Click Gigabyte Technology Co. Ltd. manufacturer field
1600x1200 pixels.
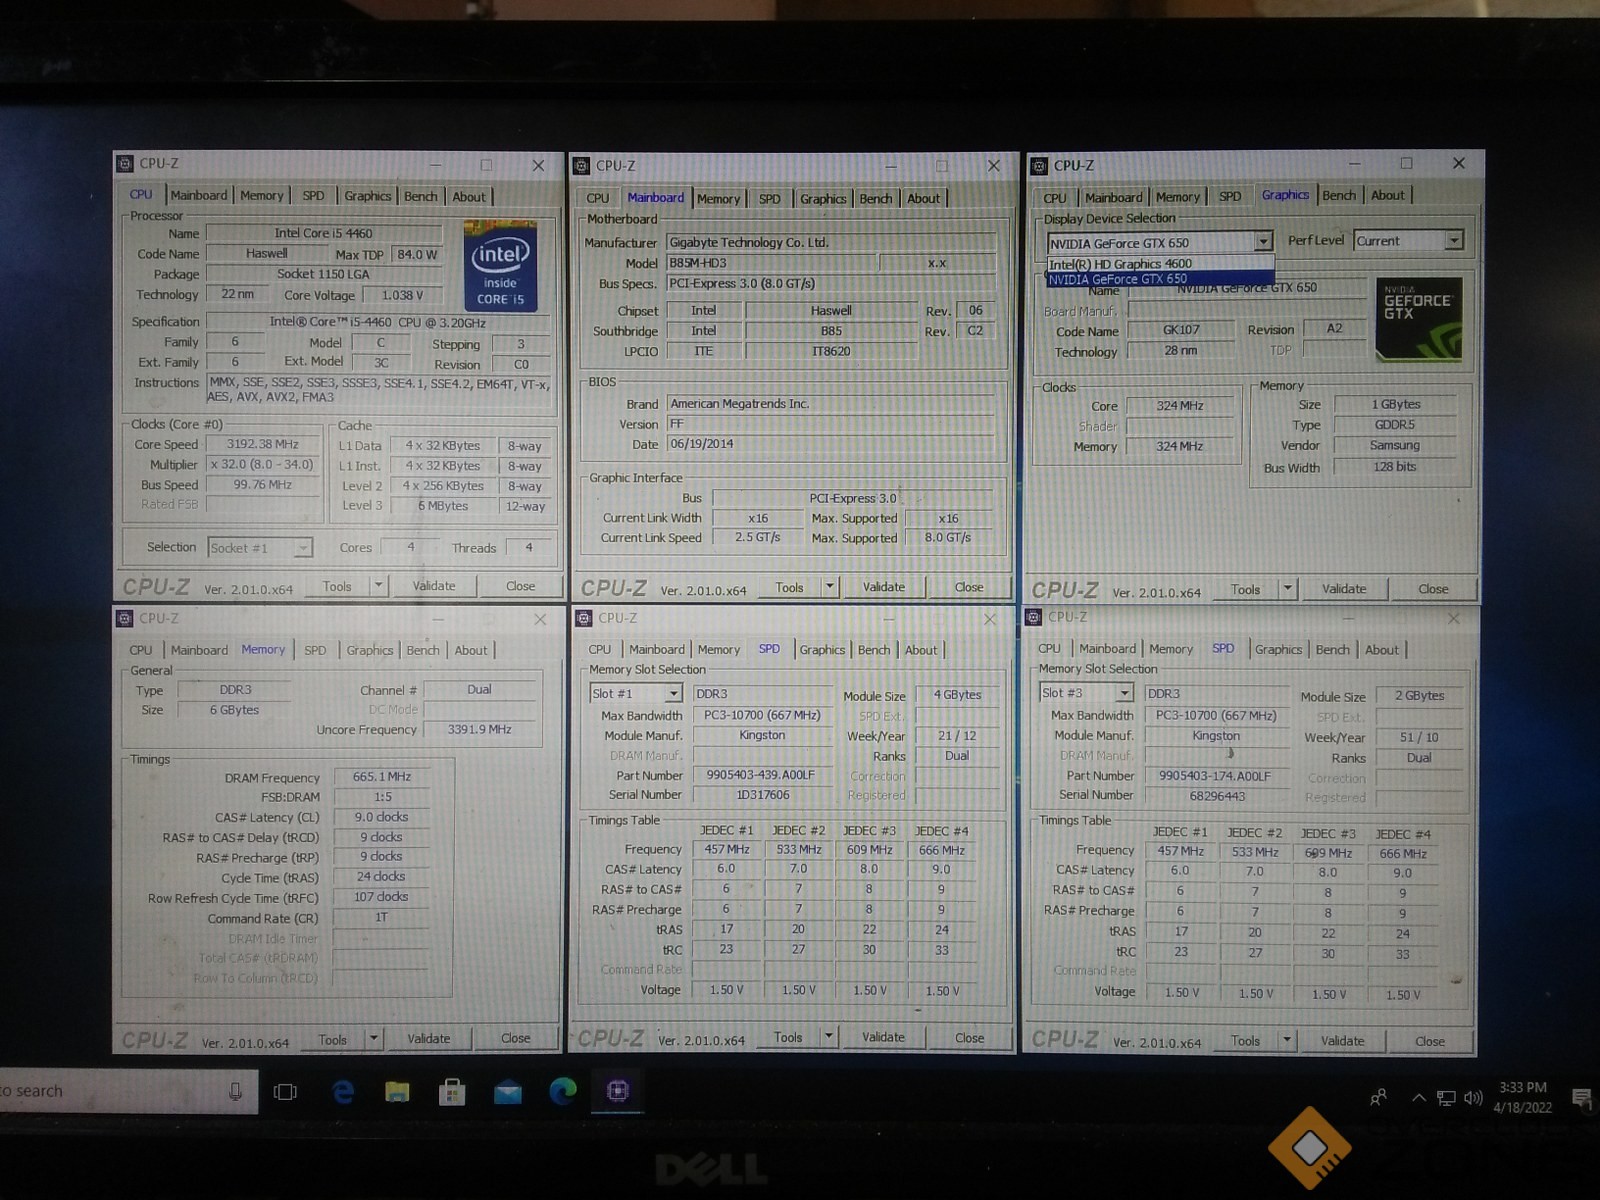(x=830, y=242)
